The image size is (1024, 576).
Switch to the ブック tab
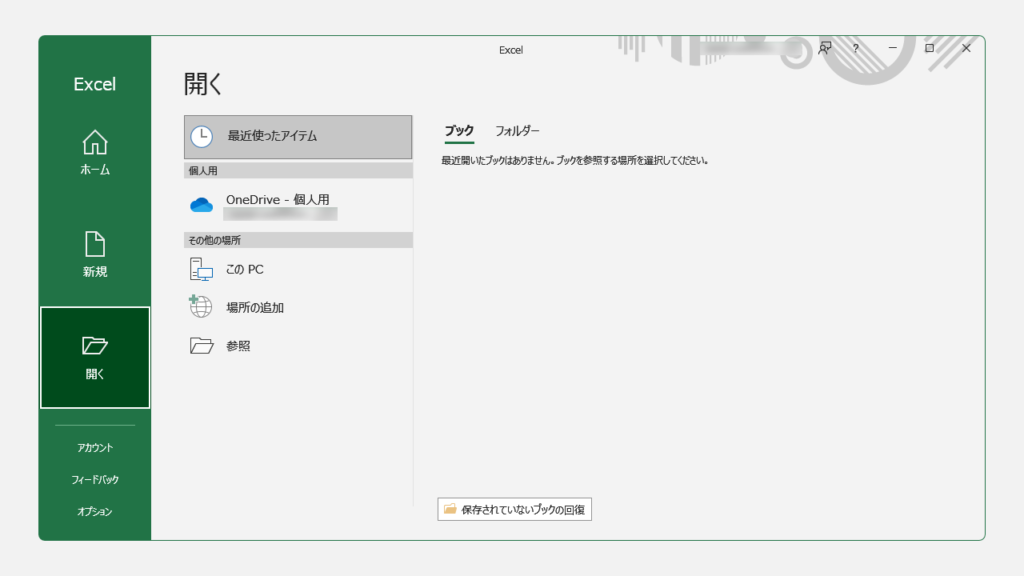pyautogui.click(x=459, y=131)
